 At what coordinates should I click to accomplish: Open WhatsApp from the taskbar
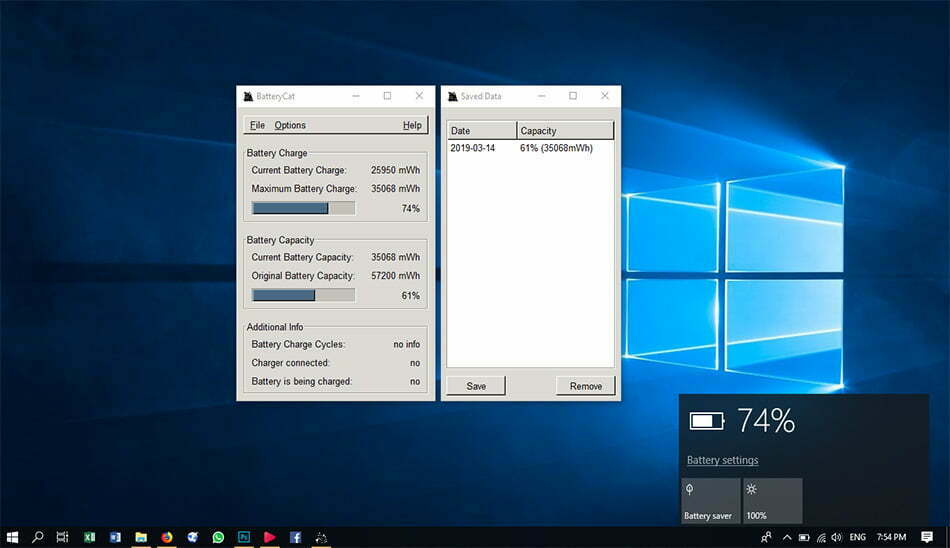[x=218, y=537]
